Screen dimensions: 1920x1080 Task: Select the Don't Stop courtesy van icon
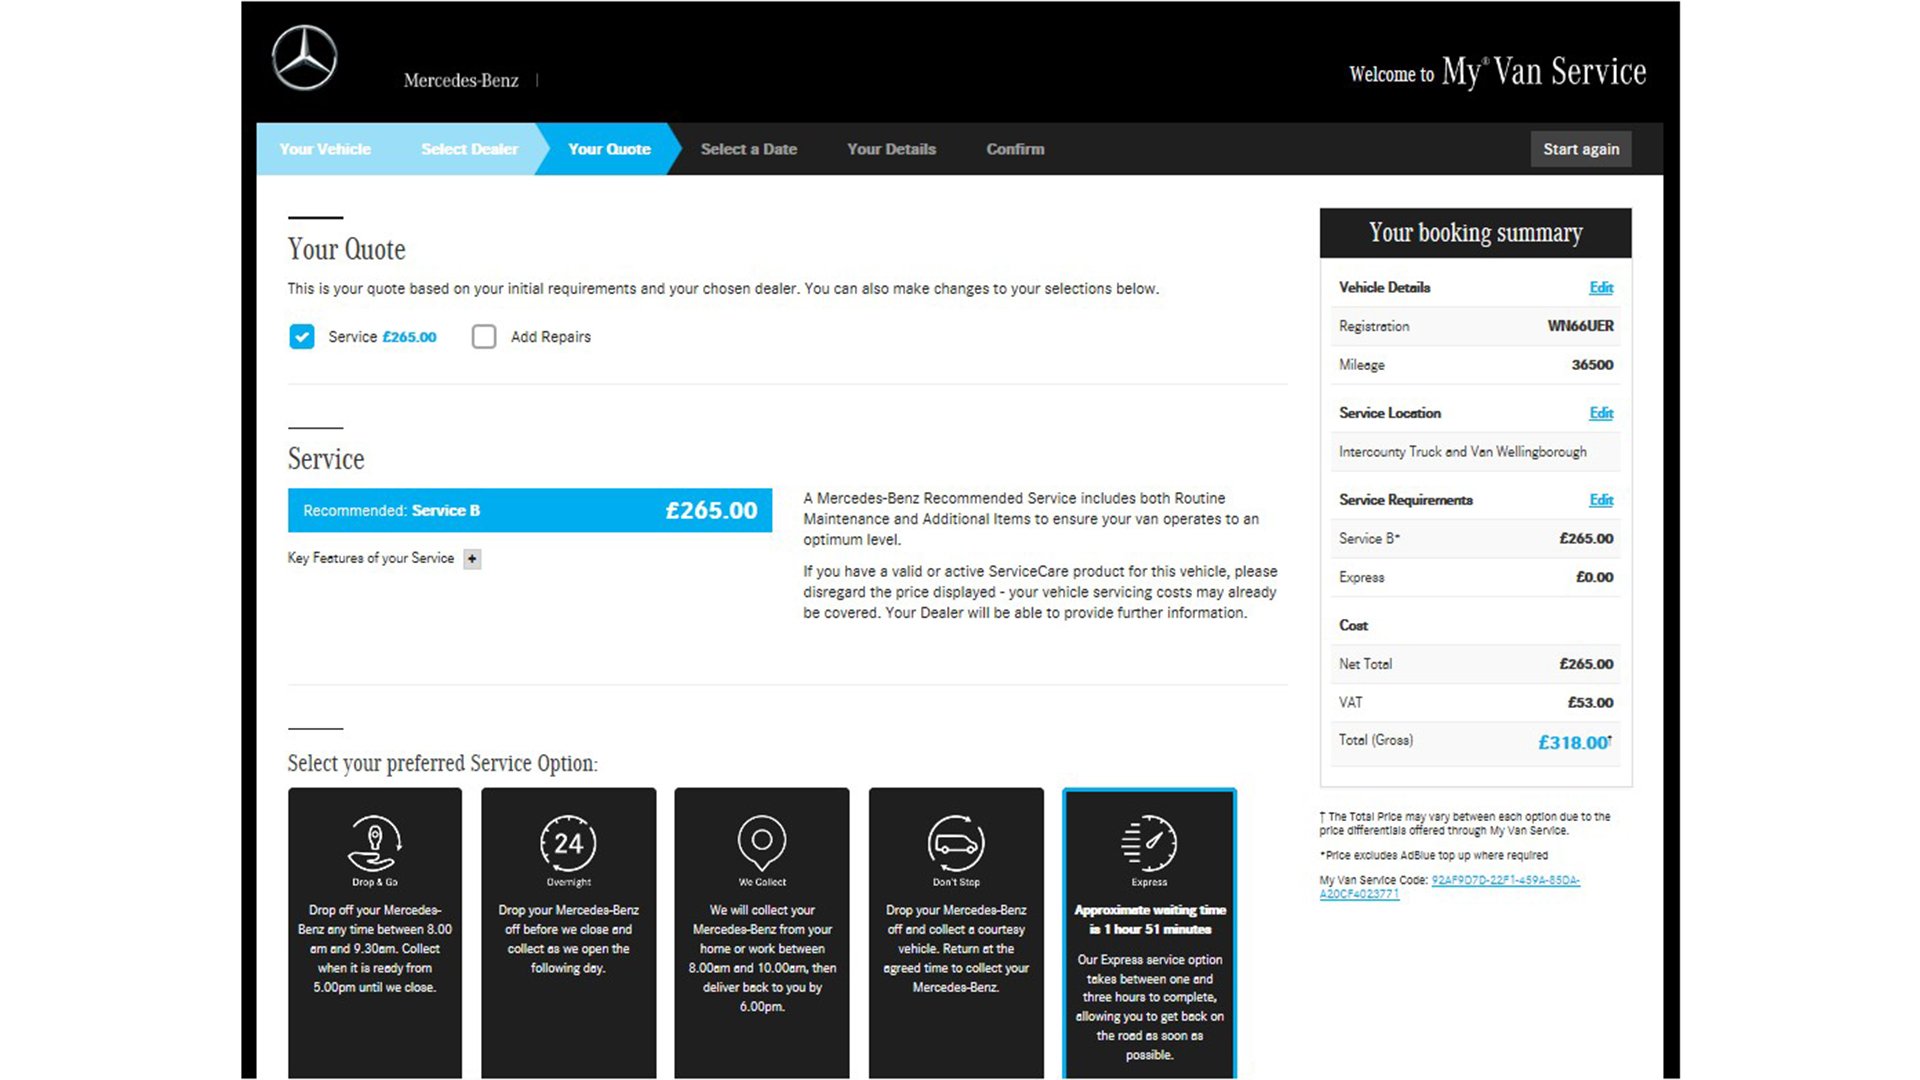point(956,843)
